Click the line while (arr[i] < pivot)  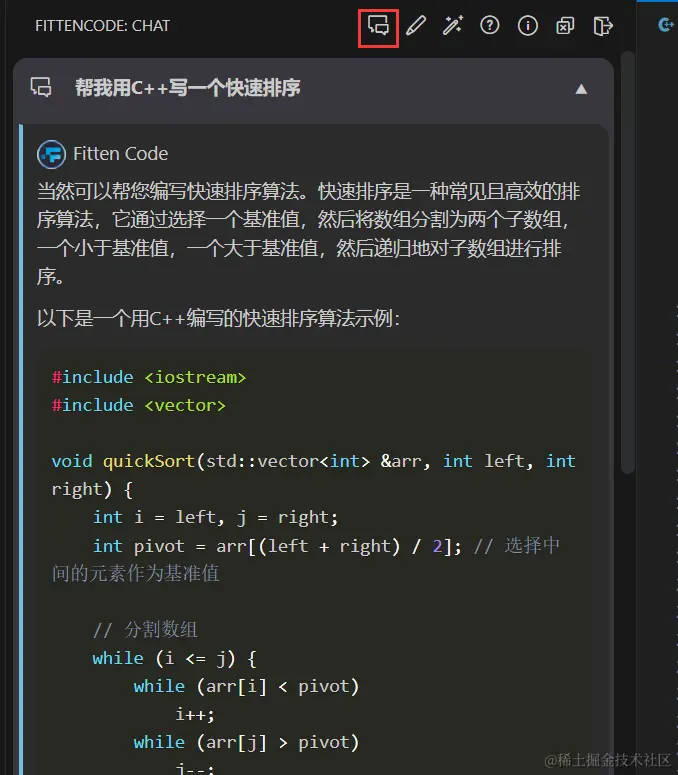[246, 687]
